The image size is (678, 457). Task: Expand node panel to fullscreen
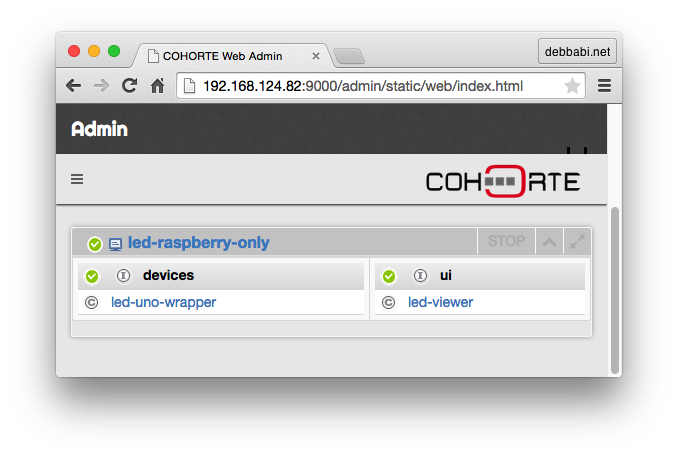[577, 241]
